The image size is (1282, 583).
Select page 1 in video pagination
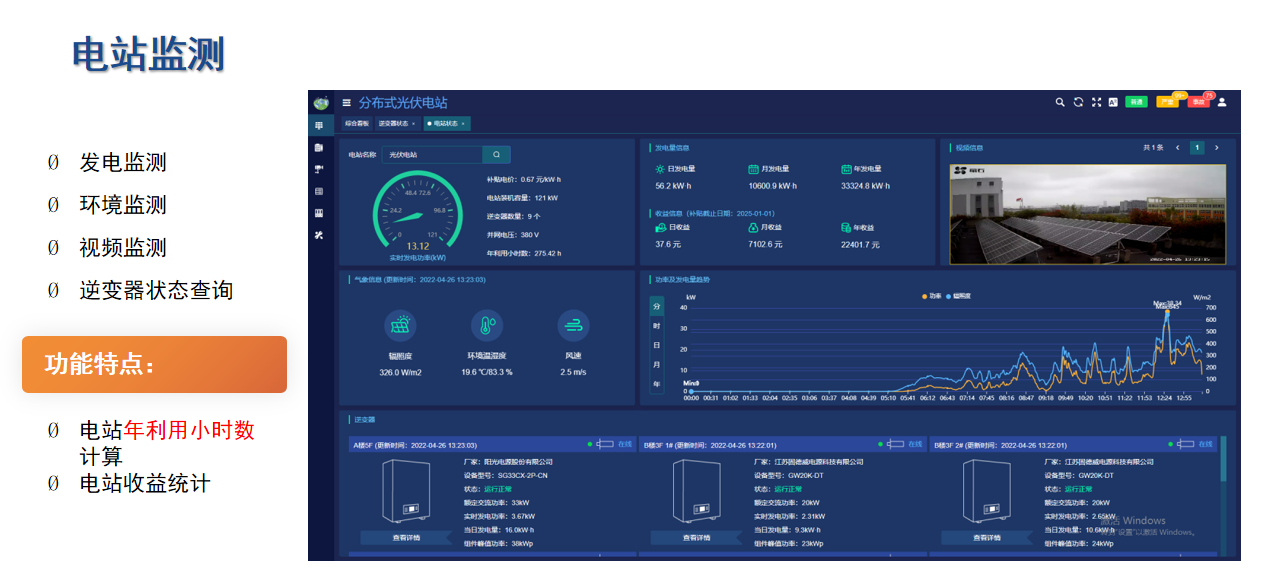coord(1197,148)
